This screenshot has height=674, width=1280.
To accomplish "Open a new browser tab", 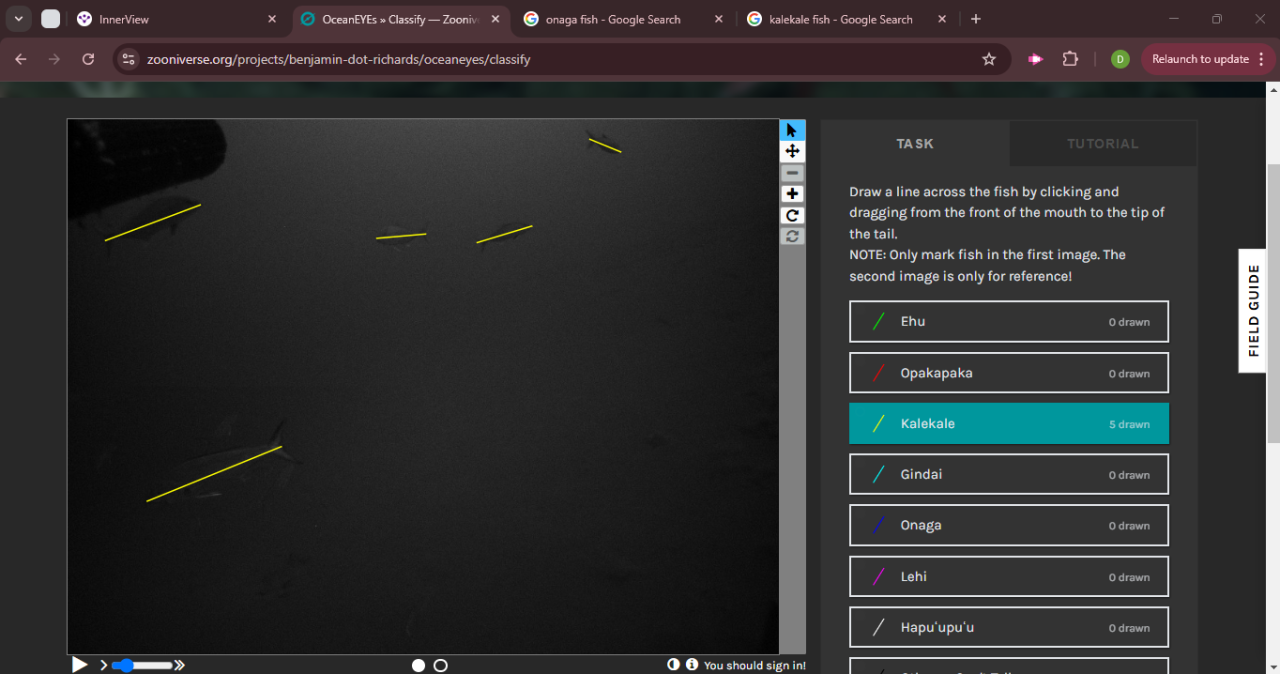I will tap(976, 19).
